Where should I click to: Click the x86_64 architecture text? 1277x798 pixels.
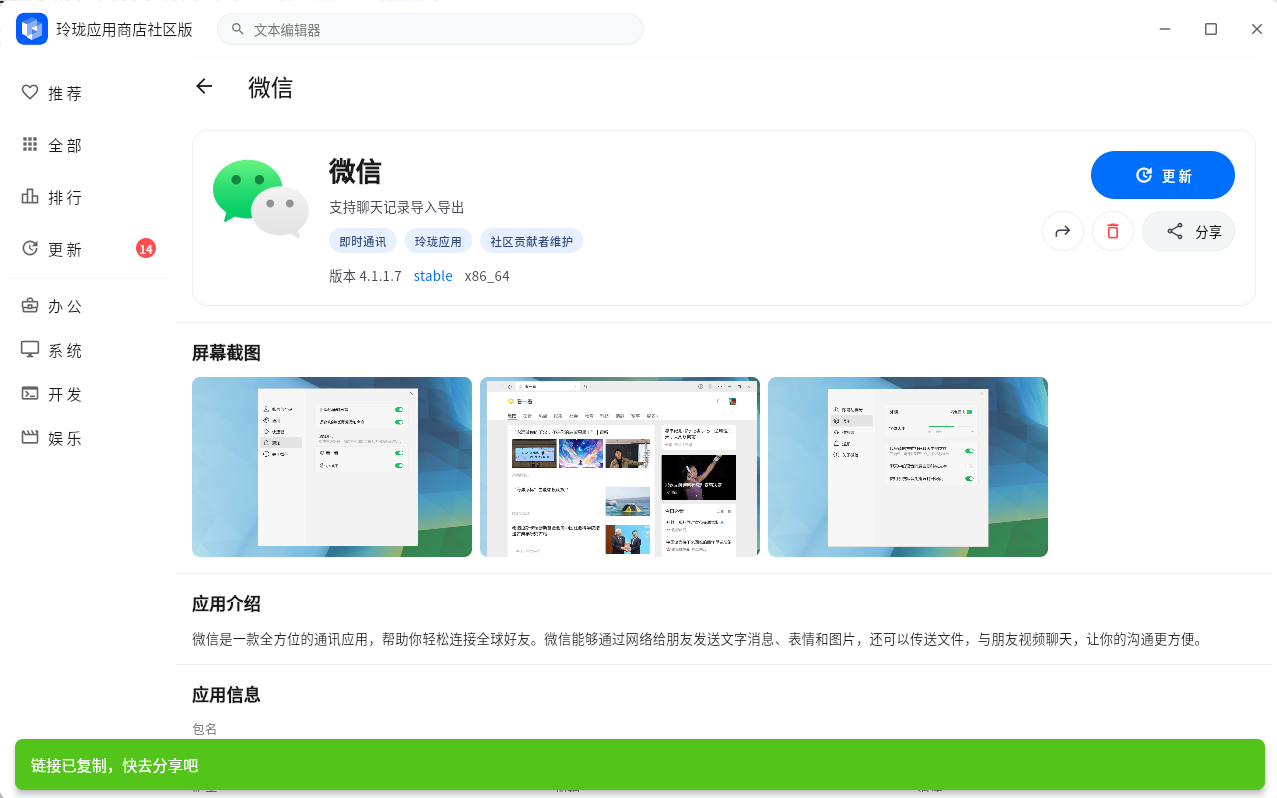(487, 276)
